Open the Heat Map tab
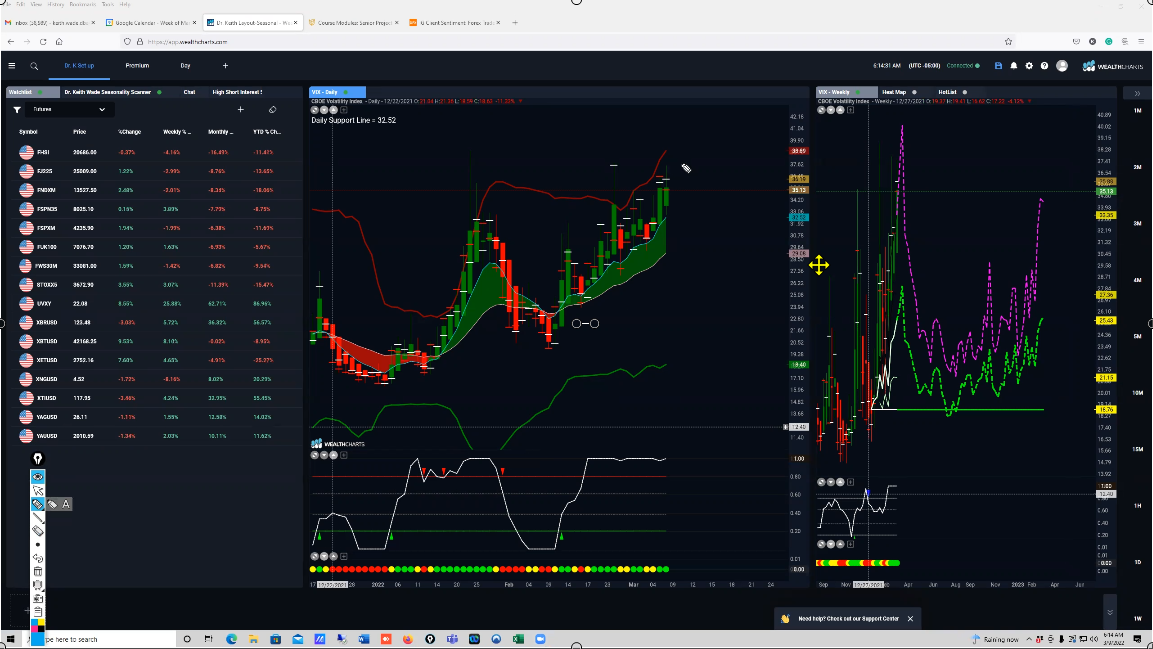The height and width of the screenshot is (649, 1153). (x=894, y=92)
